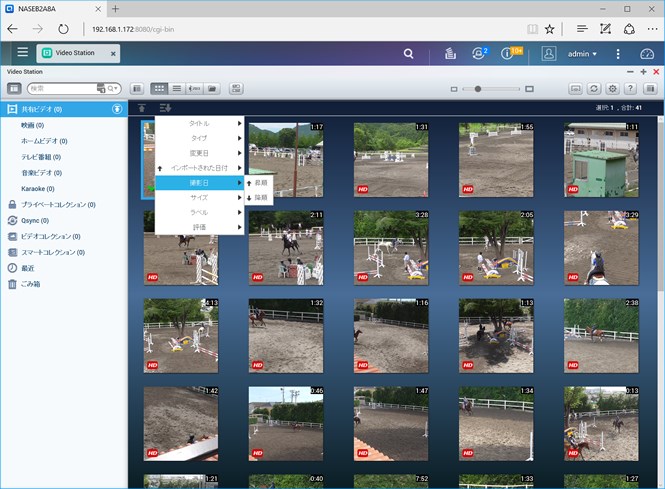
Task: Select 音楽ビデオ (0) category
Action: [x=42, y=173]
